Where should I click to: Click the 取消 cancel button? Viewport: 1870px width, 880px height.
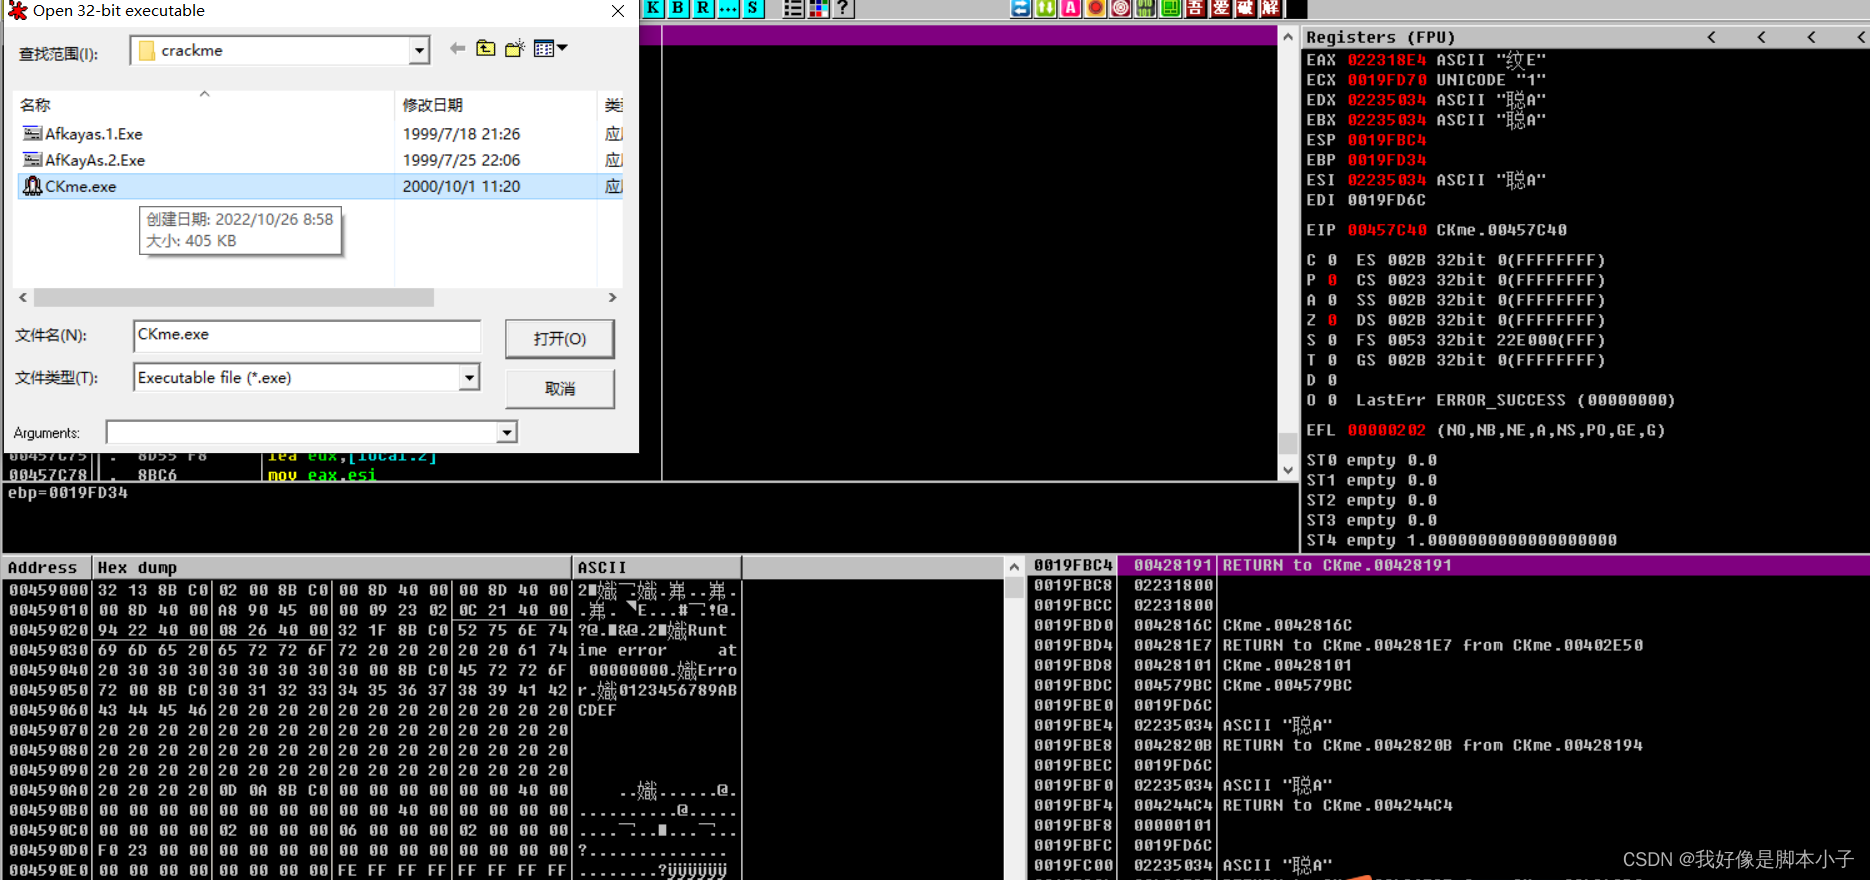click(560, 388)
